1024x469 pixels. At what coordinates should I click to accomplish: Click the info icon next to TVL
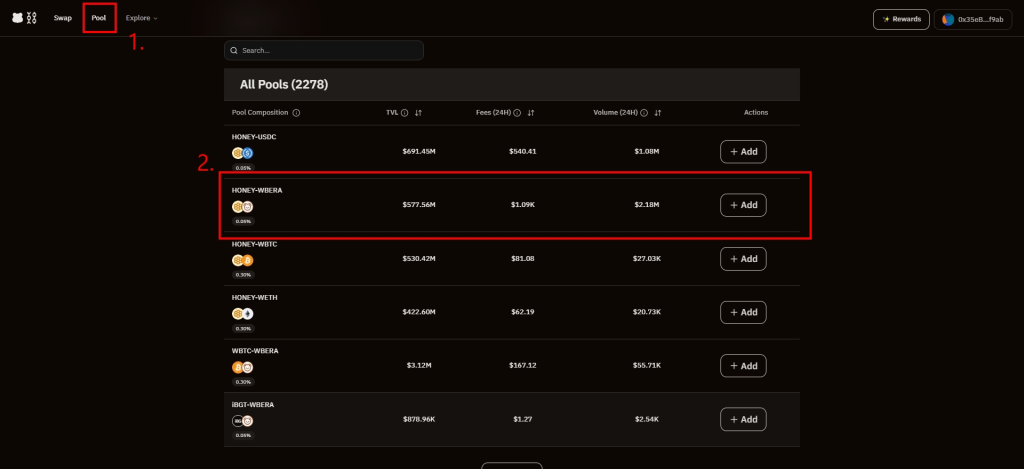(405, 113)
